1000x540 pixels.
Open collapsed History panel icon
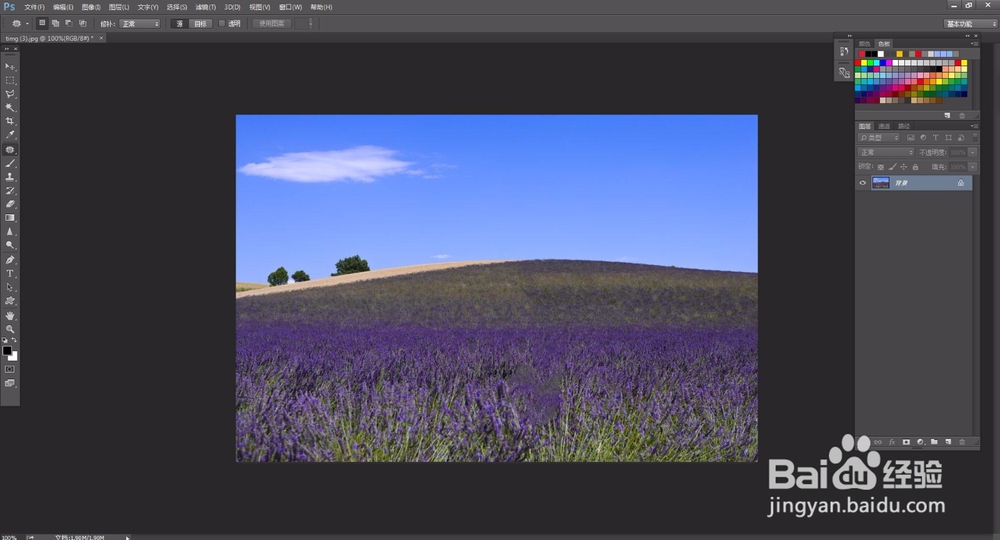pyautogui.click(x=844, y=51)
